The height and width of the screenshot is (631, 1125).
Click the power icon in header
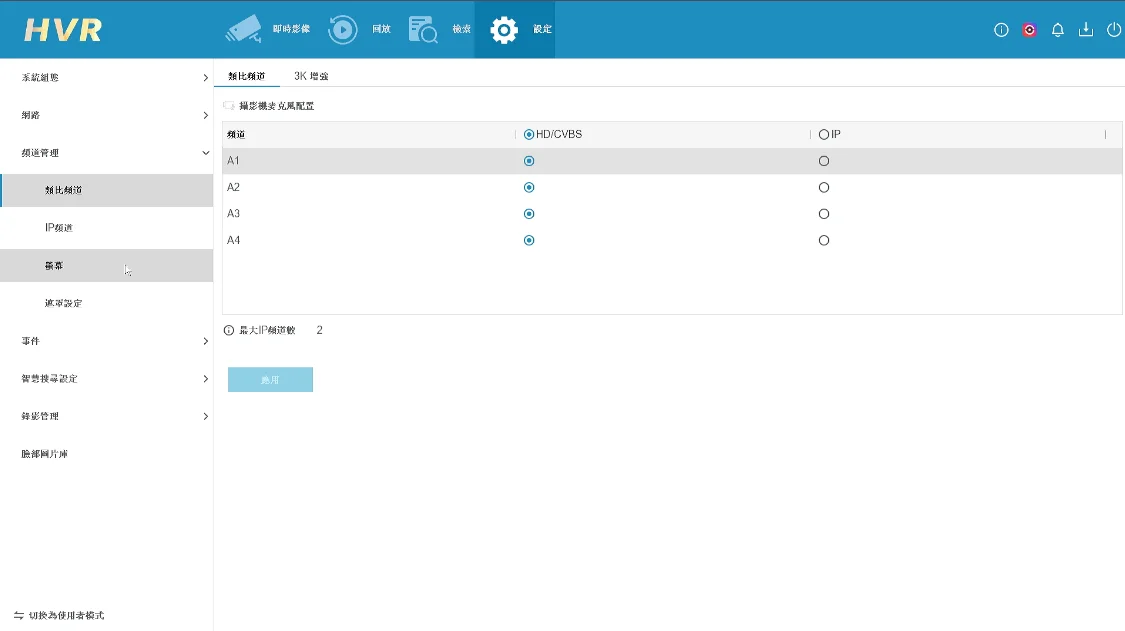click(1113, 30)
